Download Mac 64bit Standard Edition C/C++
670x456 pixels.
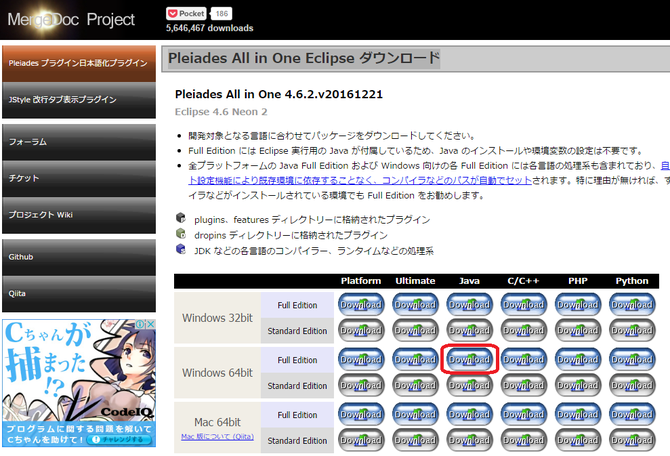click(x=523, y=440)
